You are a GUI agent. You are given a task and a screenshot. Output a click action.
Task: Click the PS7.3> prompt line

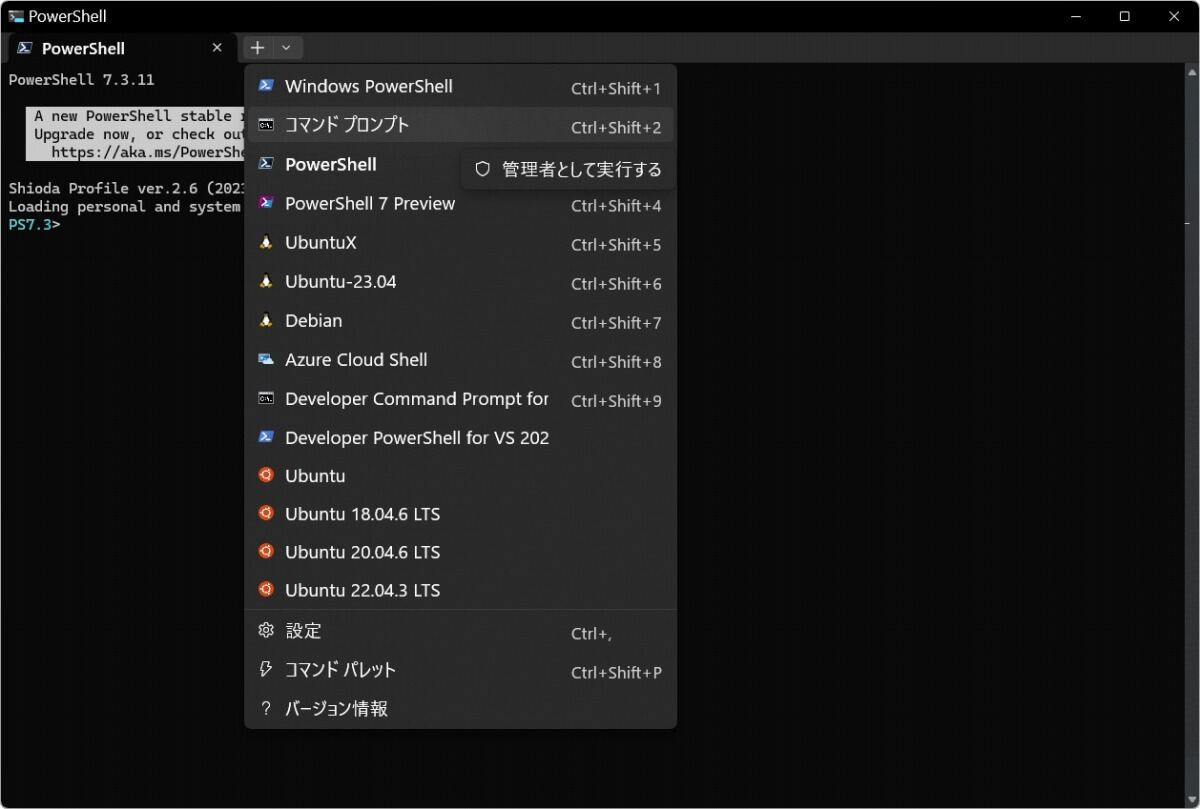click(34, 224)
